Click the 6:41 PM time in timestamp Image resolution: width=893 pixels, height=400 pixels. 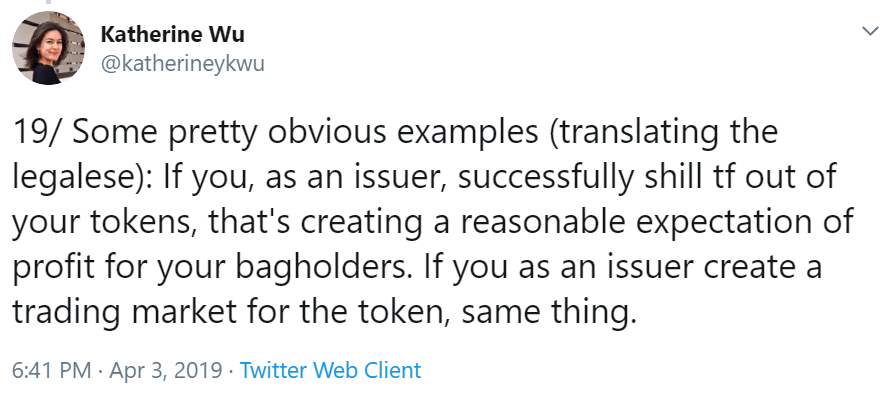48,370
